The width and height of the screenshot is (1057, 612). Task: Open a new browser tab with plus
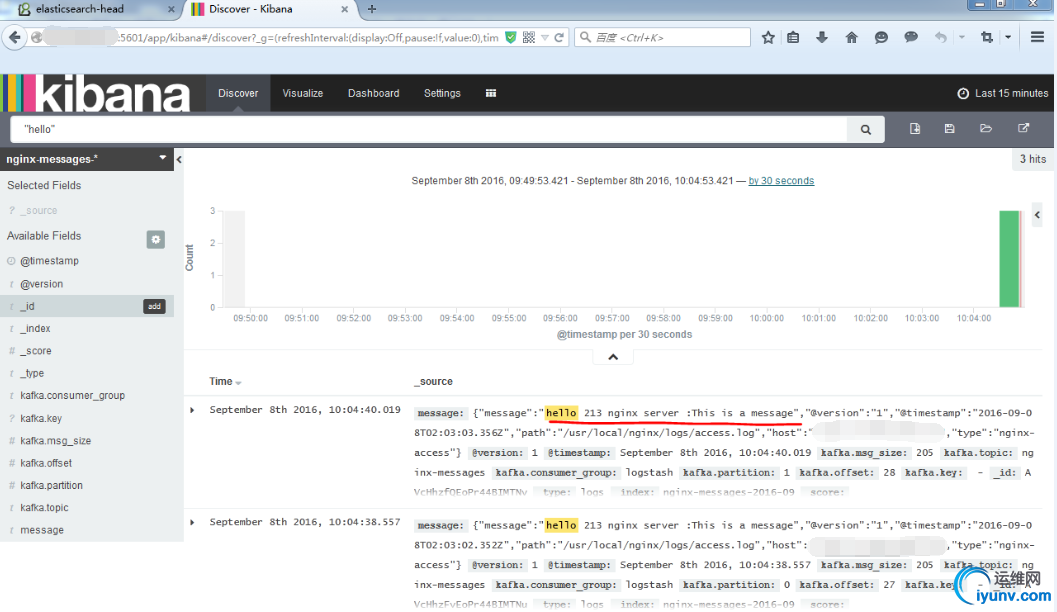tap(371, 9)
